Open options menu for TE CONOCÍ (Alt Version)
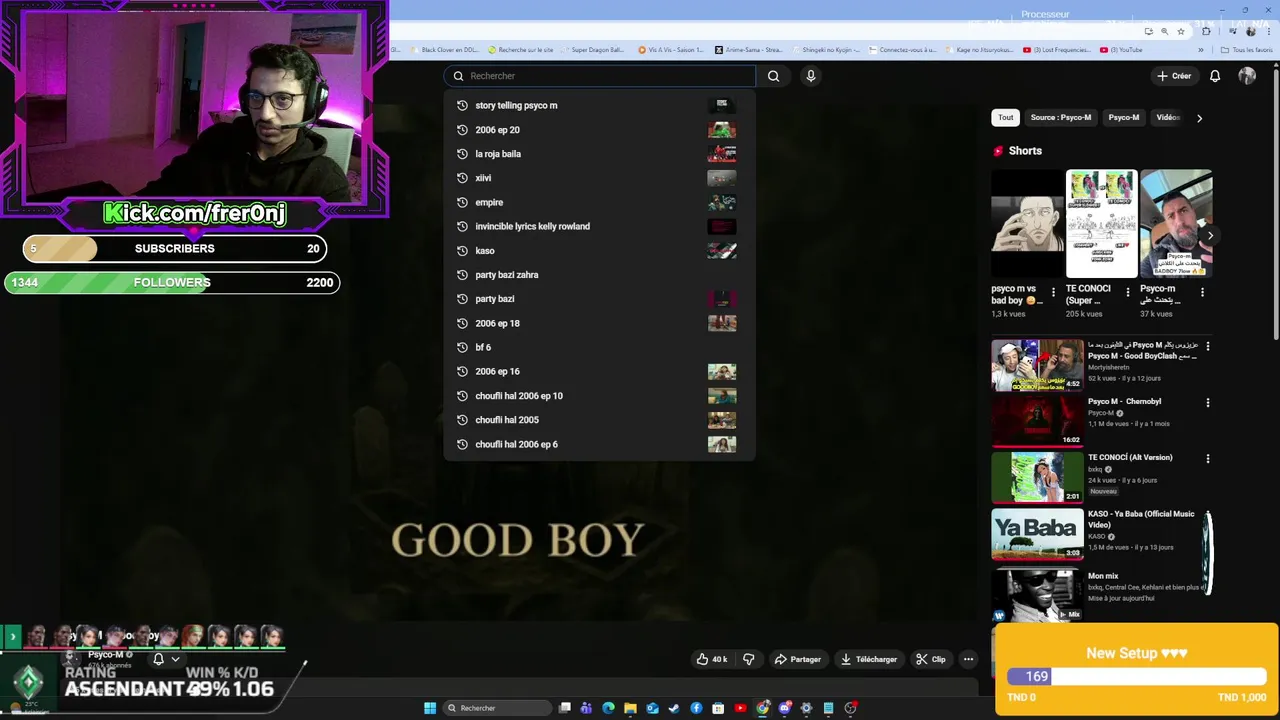Viewport: 1280px width, 720px height. click(1208, 459)
